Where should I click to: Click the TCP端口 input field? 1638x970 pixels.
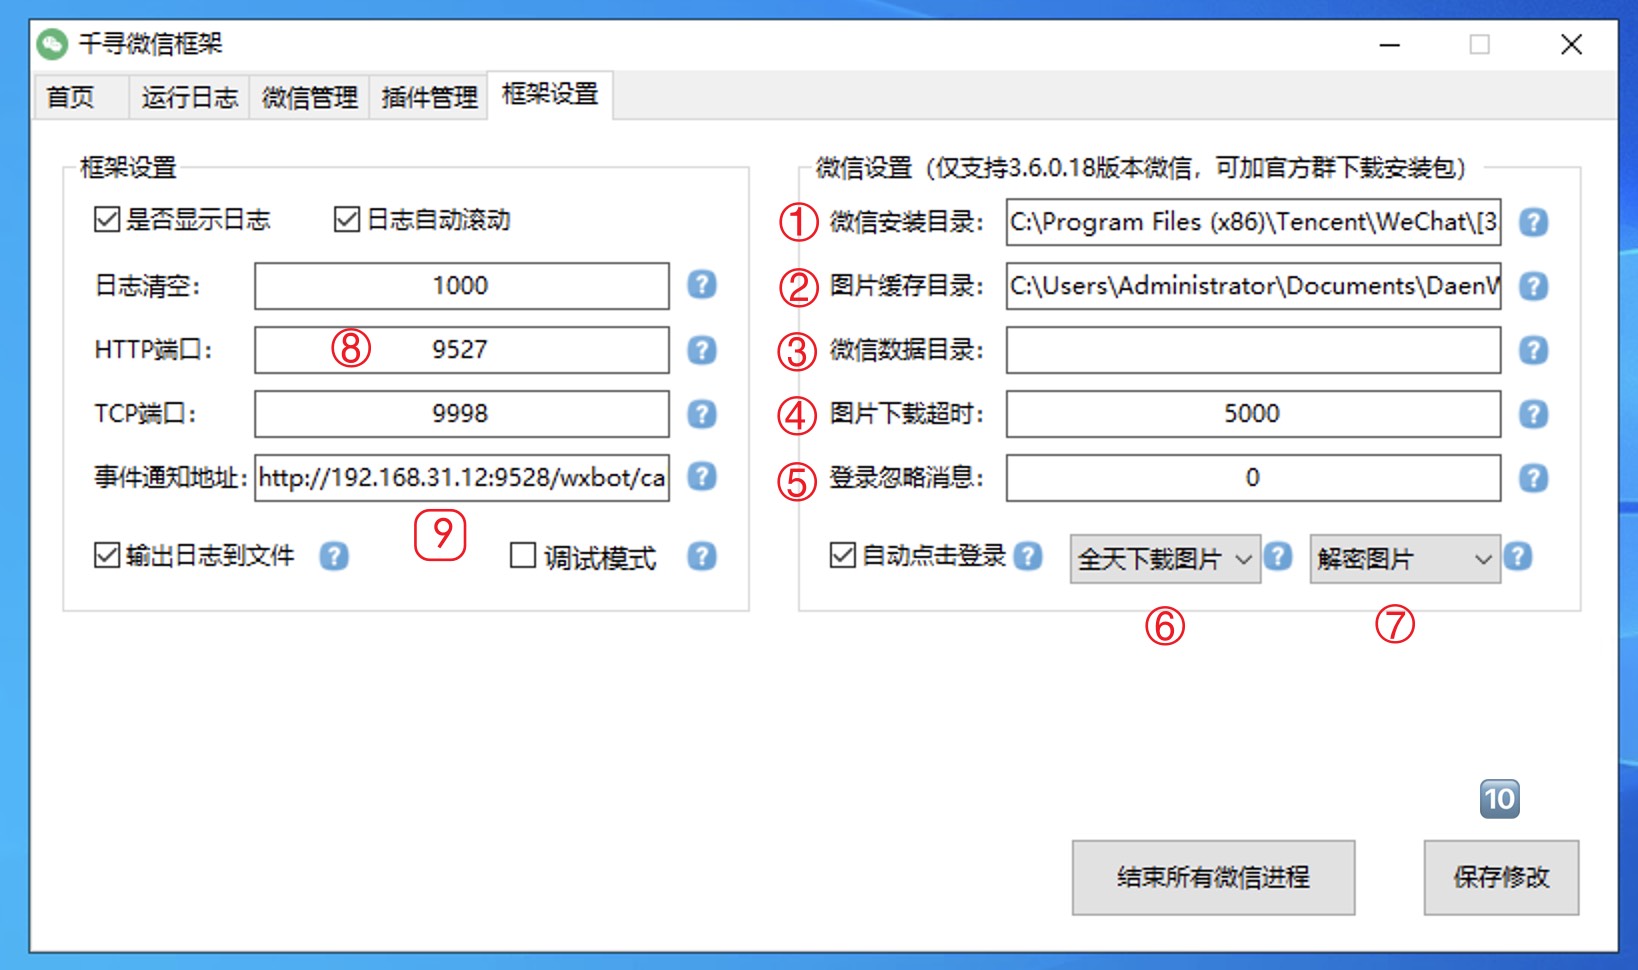click(x=462, y=414)
